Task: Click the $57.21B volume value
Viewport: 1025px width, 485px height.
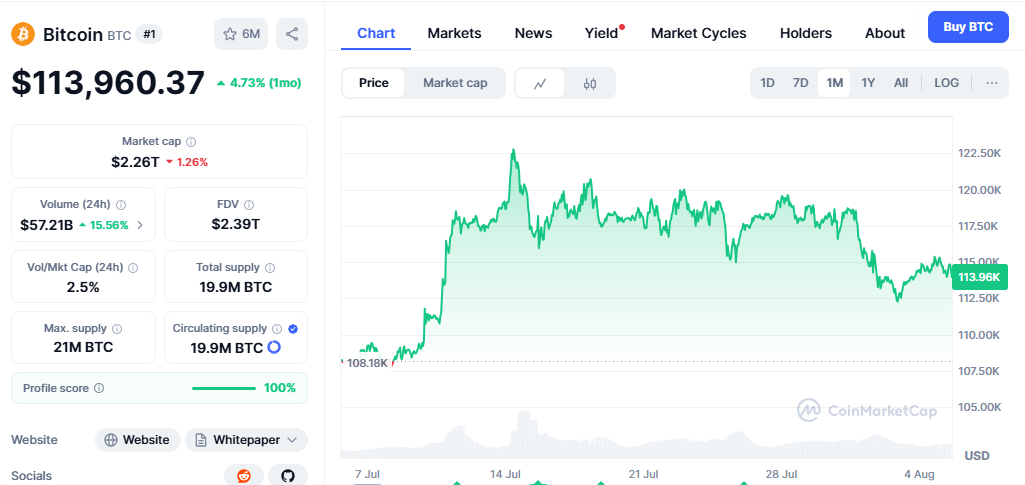Action: 47,226
